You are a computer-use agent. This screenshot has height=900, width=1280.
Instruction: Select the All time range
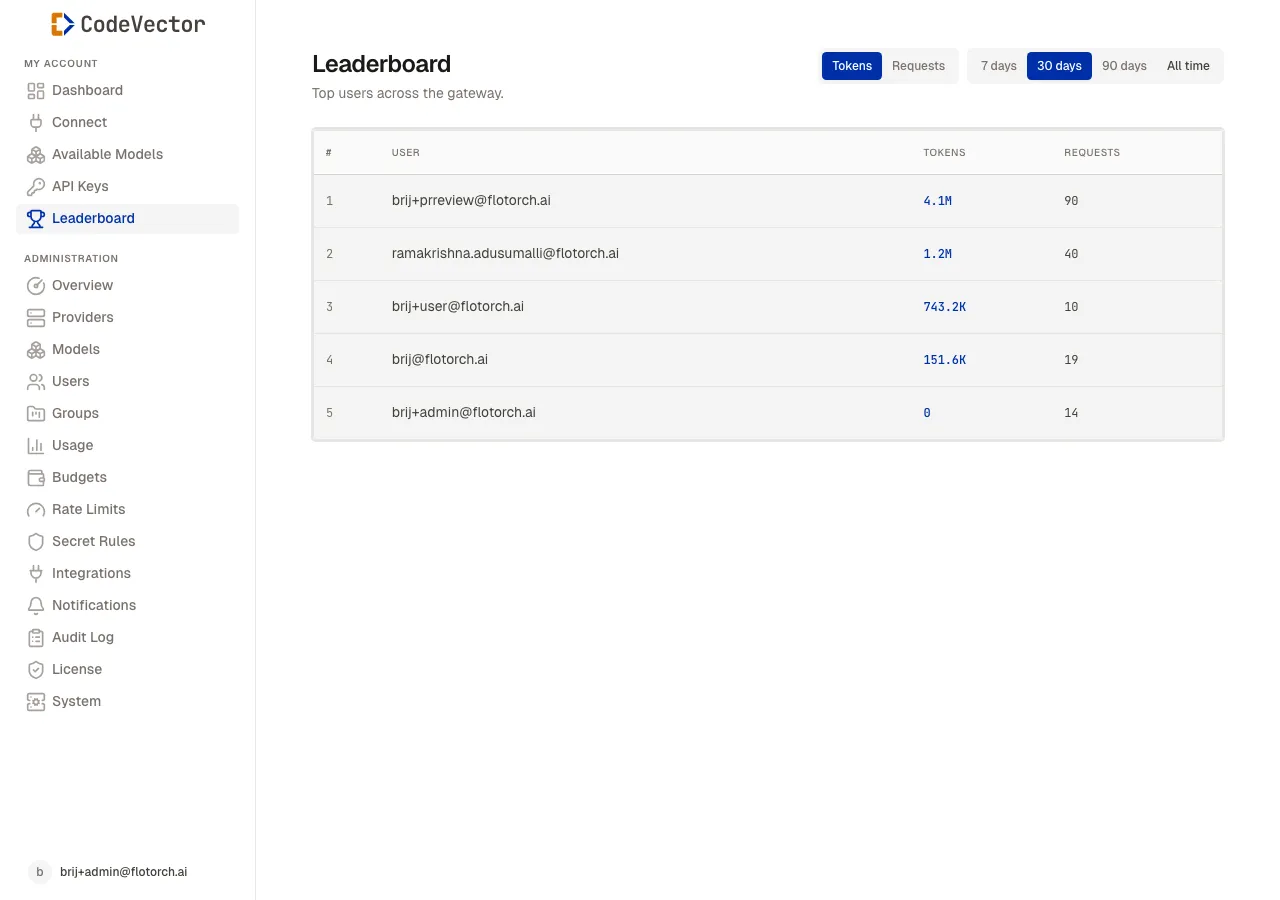coord(1188,66)
